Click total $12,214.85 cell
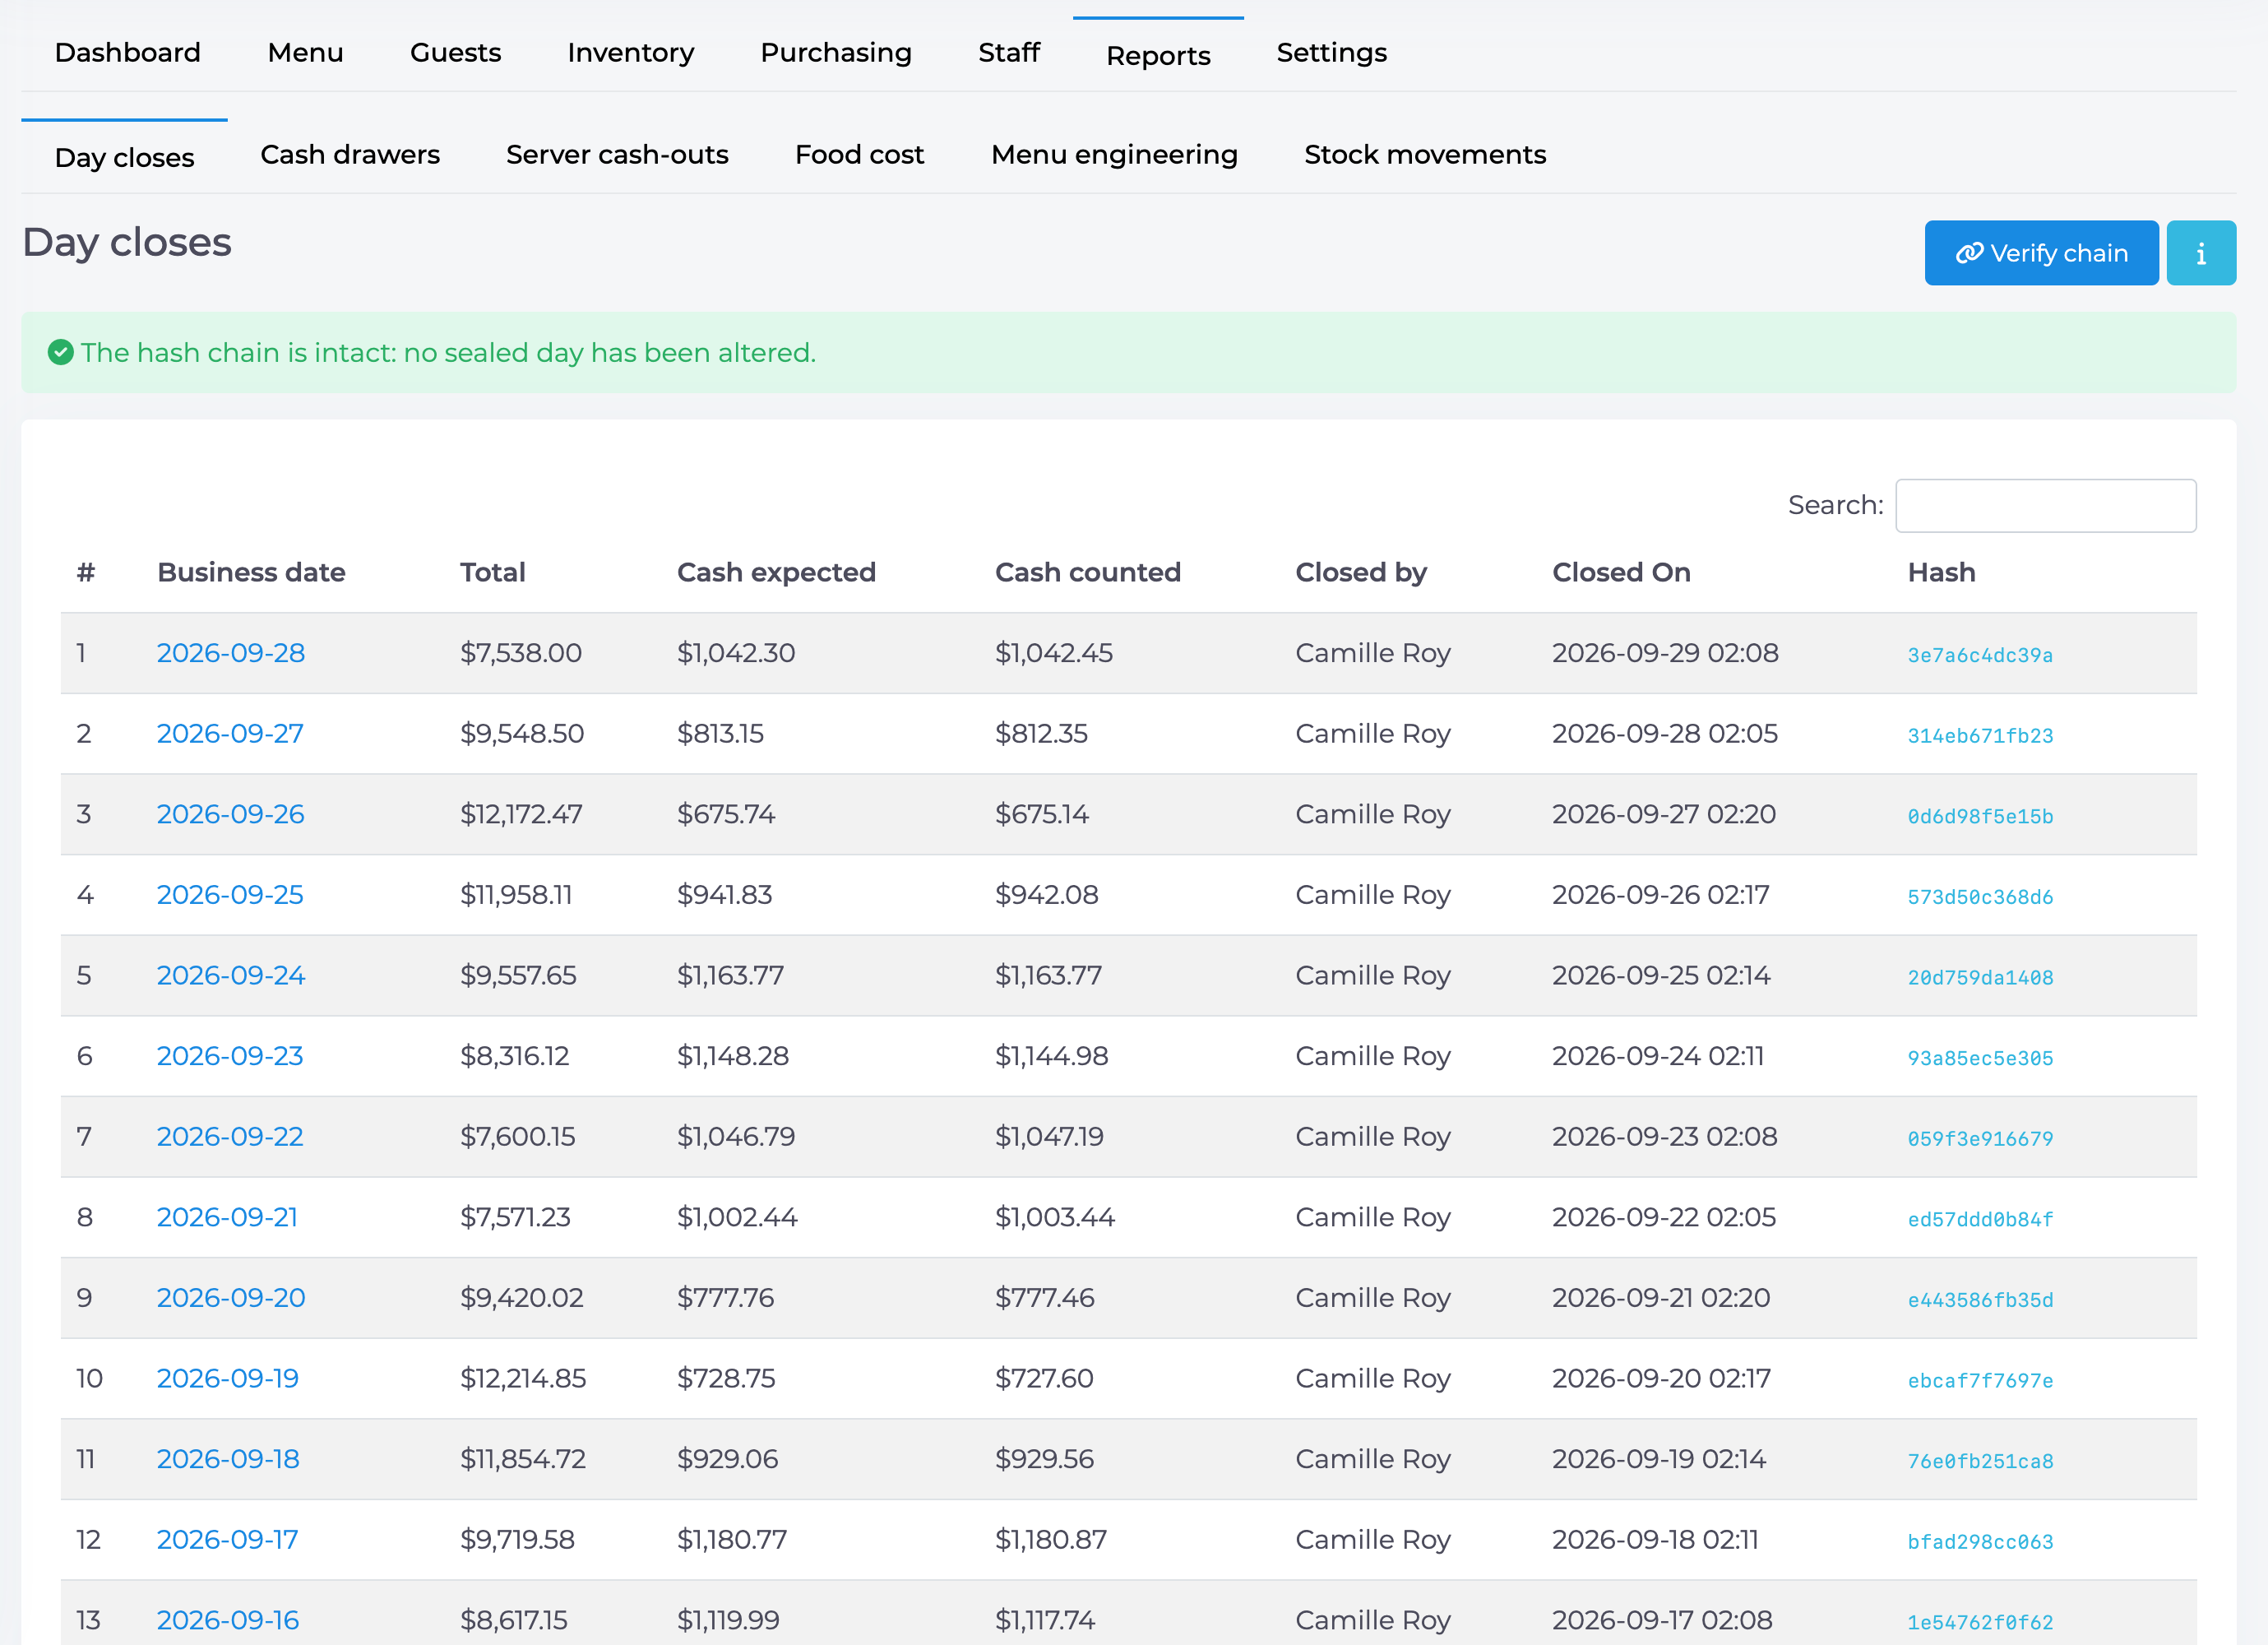 point(523,1379)
